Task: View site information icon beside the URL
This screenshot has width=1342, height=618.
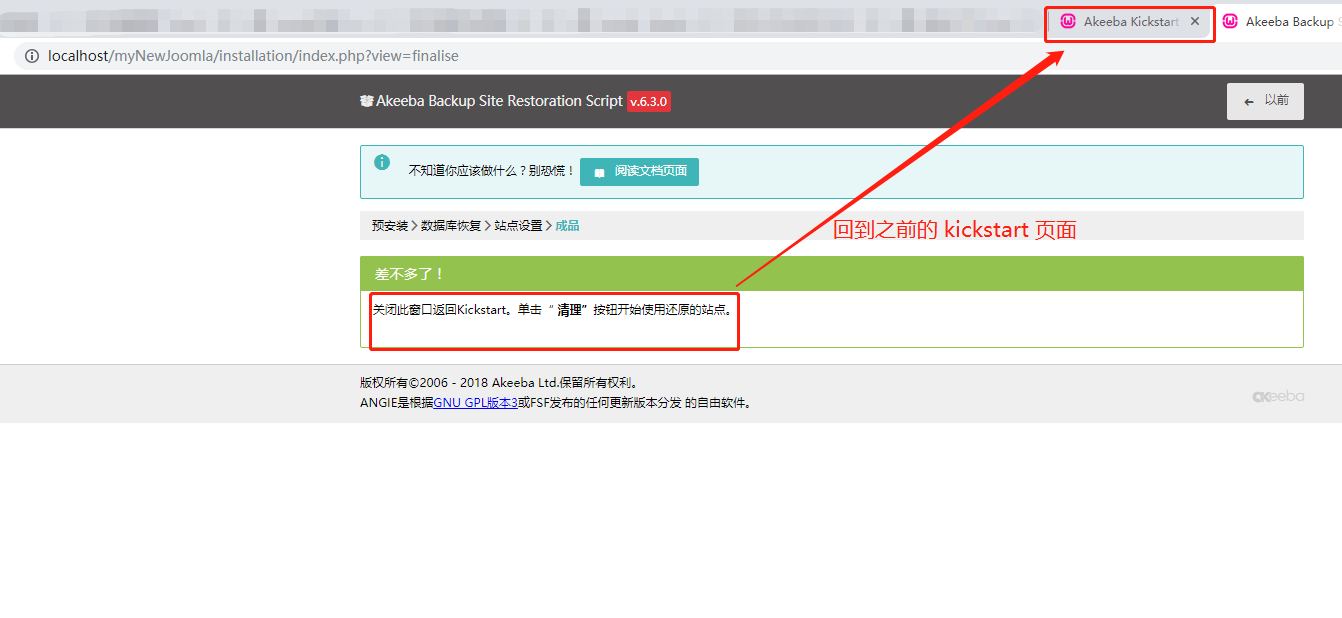Action: [32, 56]
